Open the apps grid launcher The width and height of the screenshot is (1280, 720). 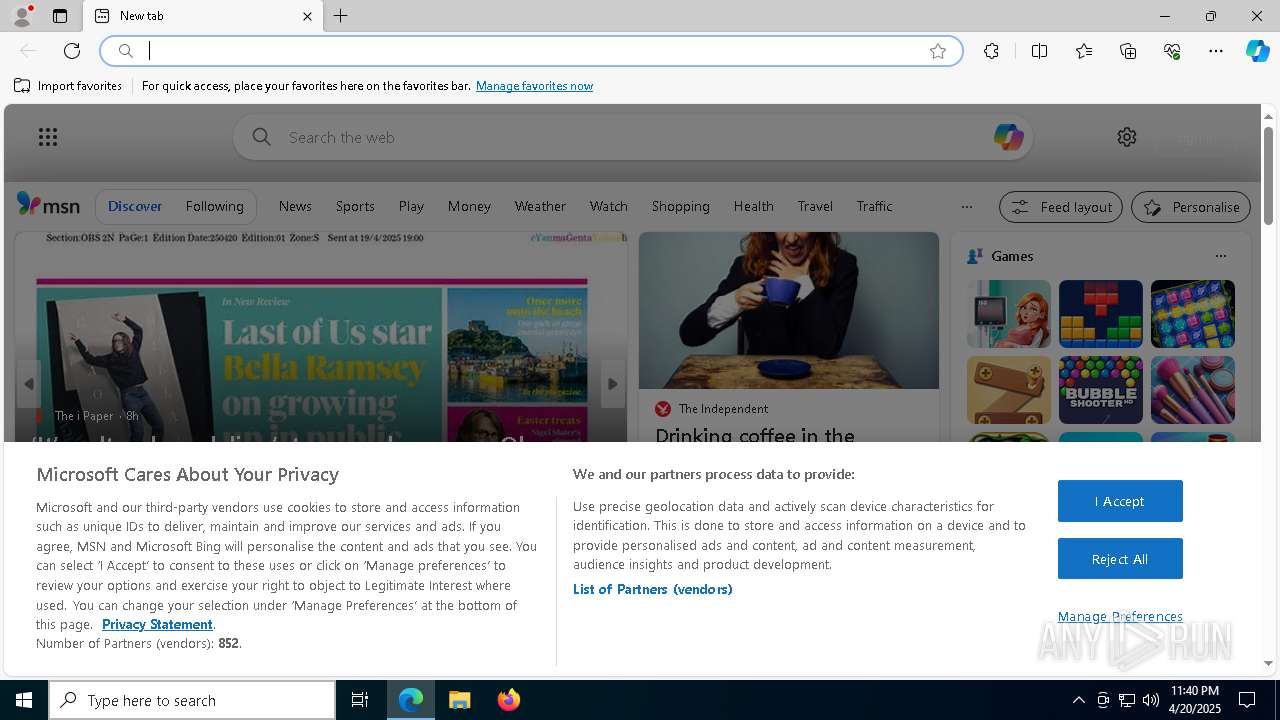pyautogui.click(x=48, y=137)
